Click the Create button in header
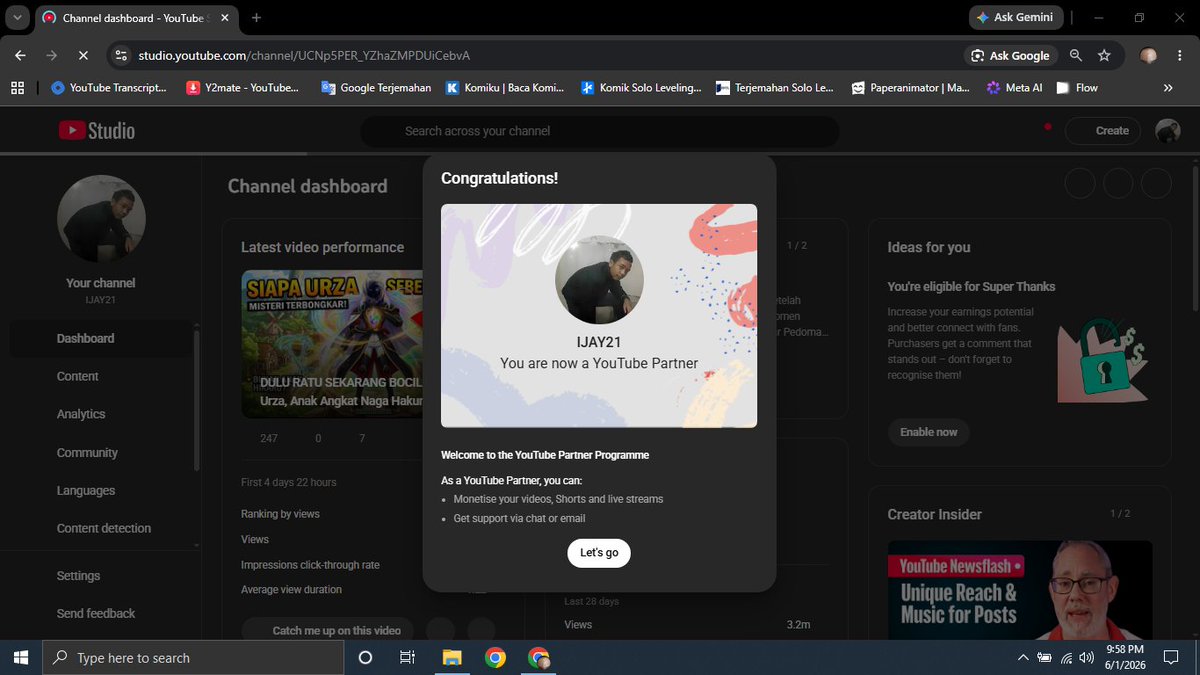 (1100, 130)
